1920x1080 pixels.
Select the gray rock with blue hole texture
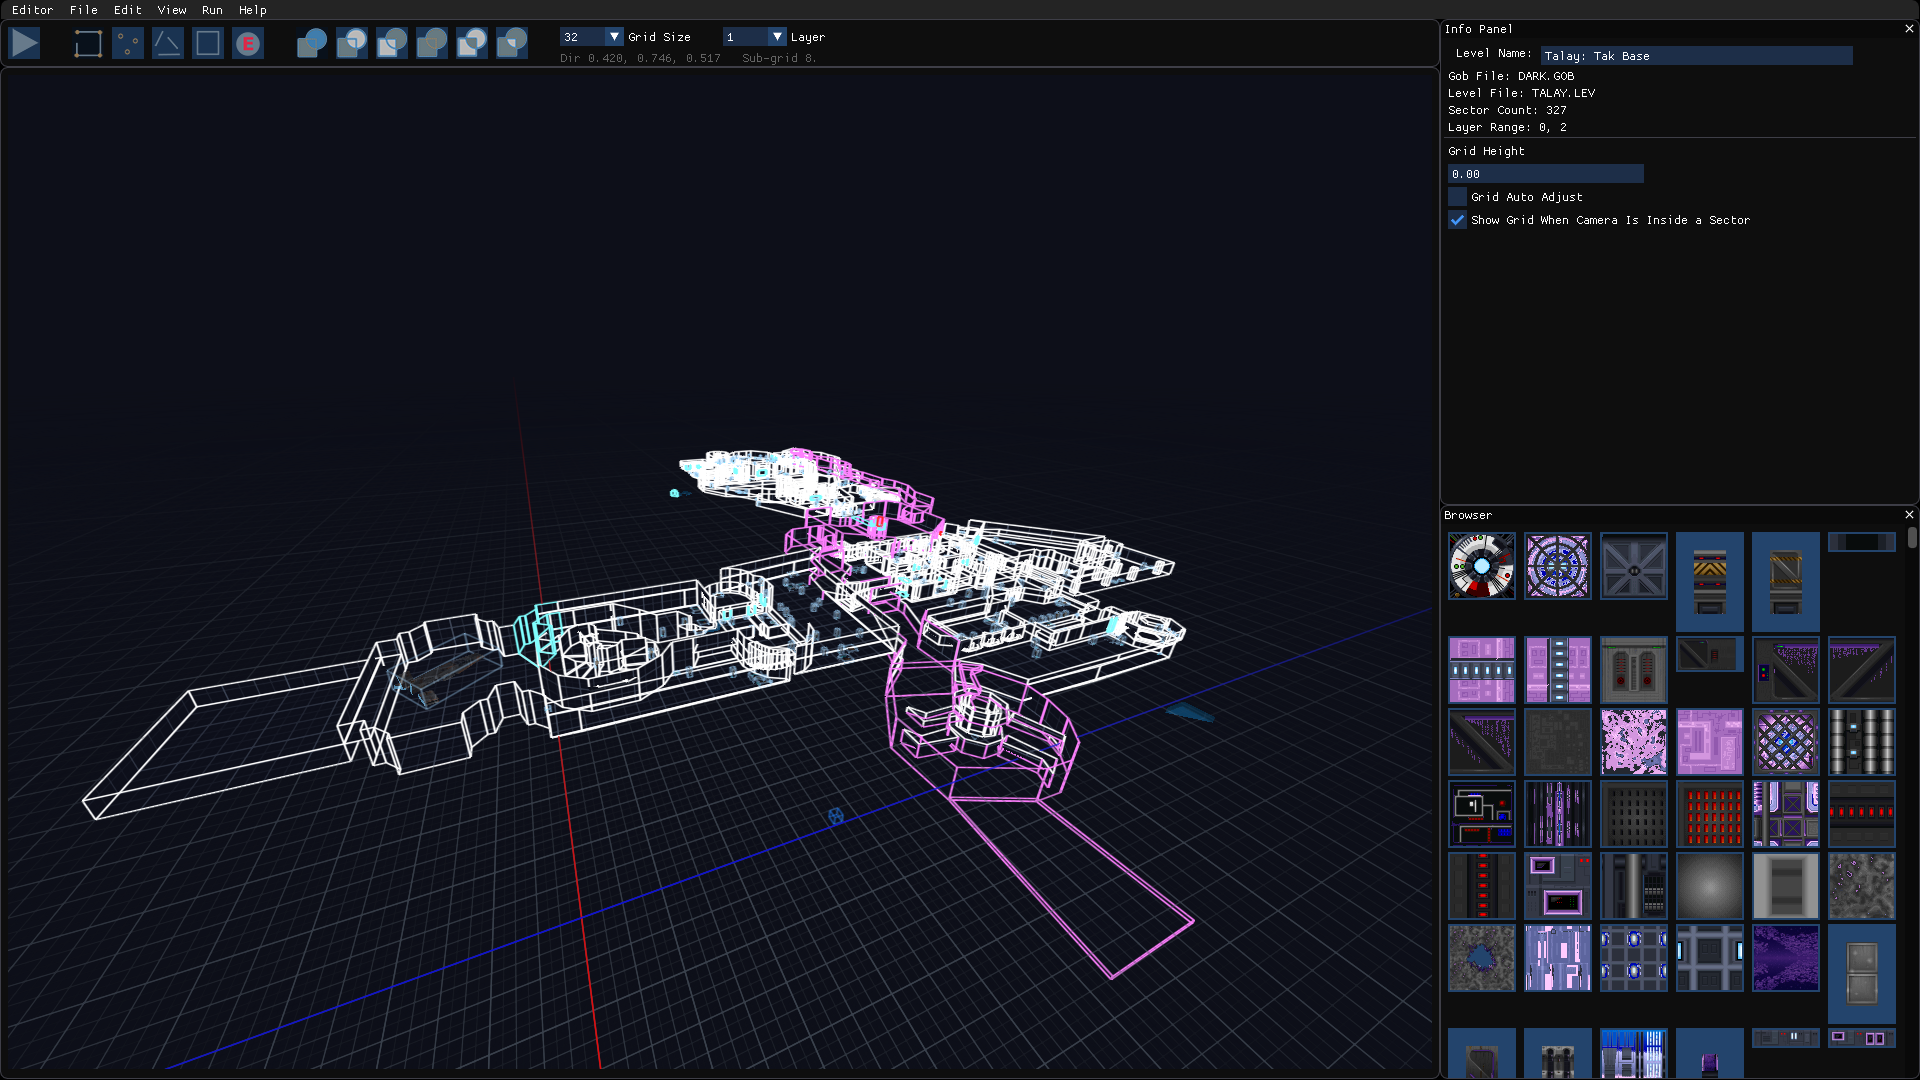pos(1482,958)
